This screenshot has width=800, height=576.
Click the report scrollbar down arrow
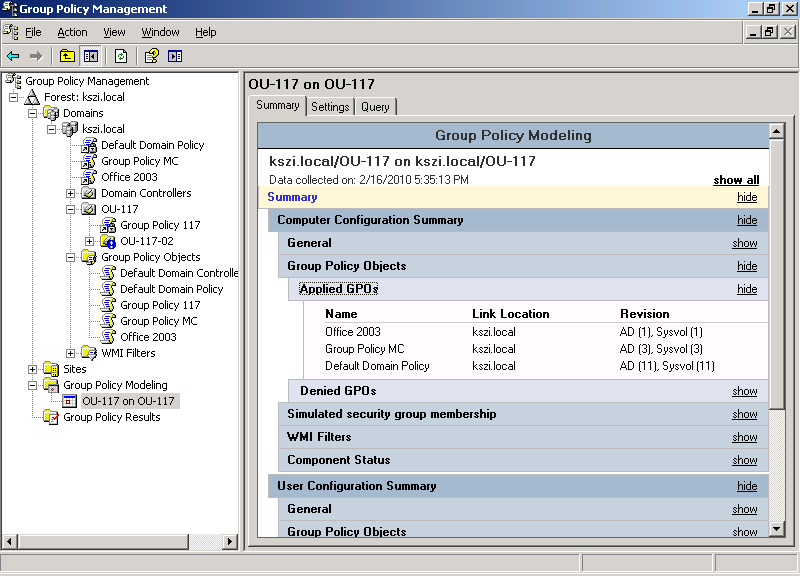[777, 529]
